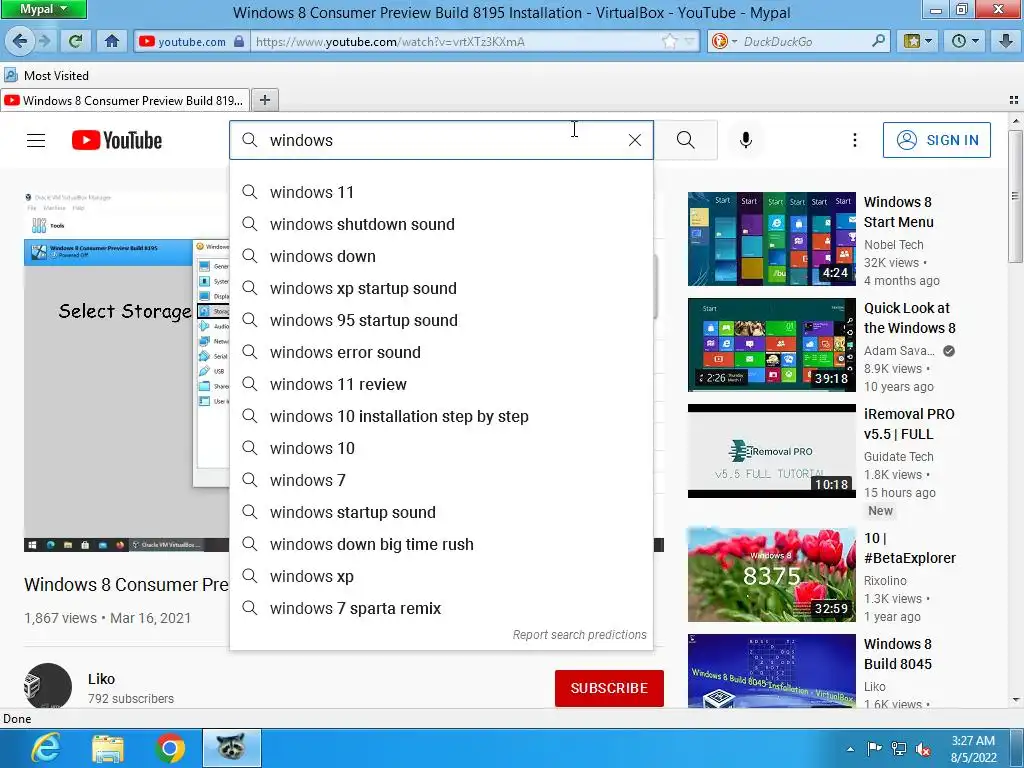Open the Windows 8 Build 8045 thumbnail
Screen dimensions: 1024x768
point(771,671)
